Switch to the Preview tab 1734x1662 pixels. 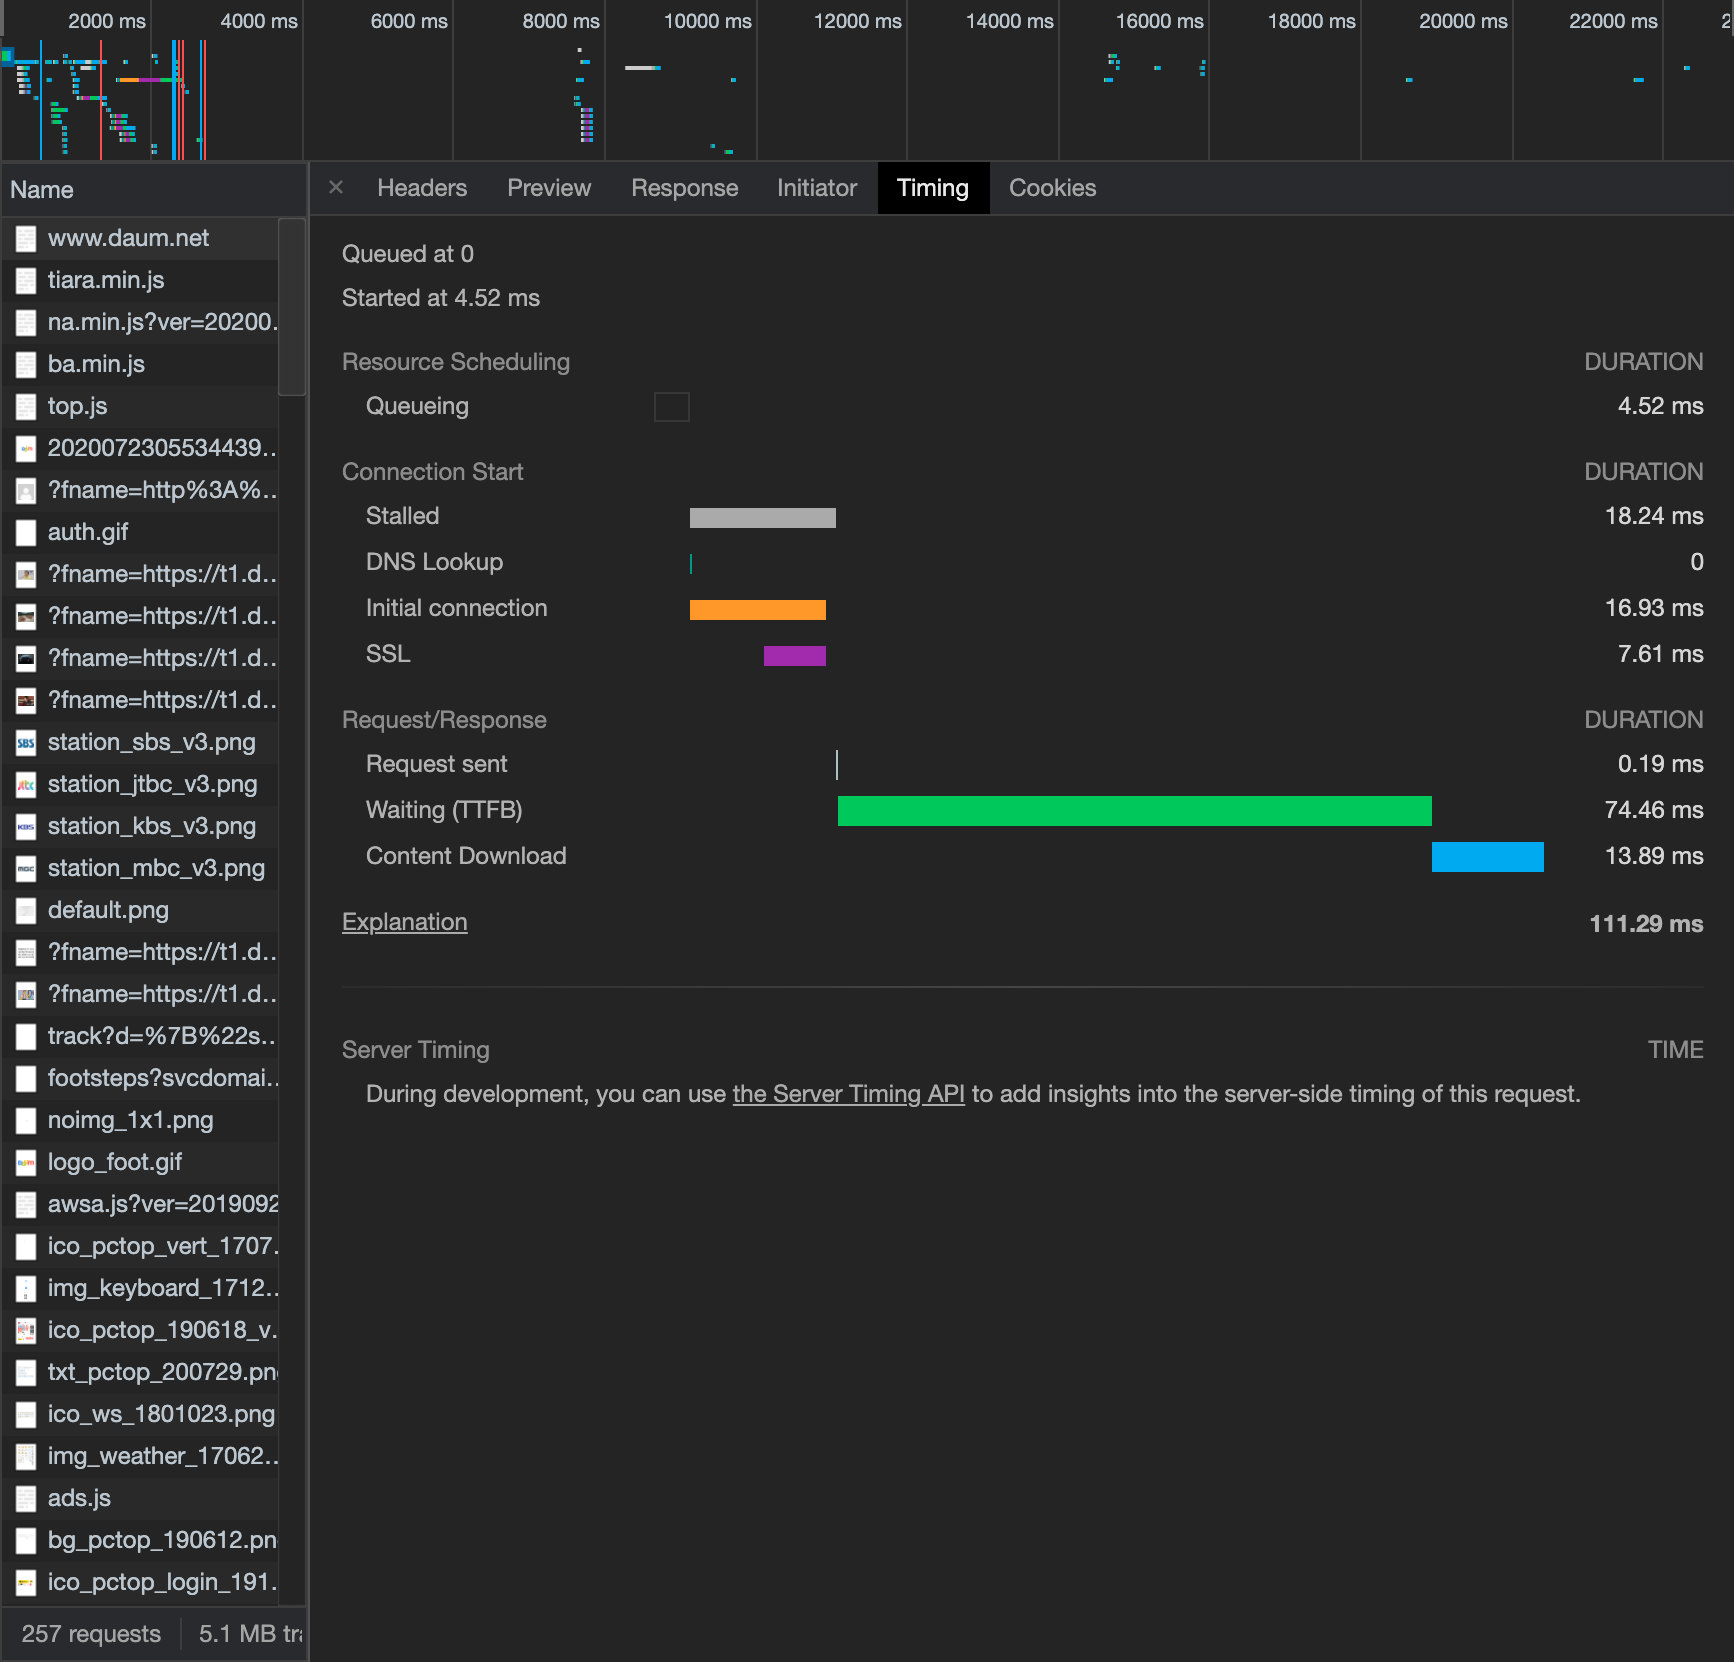549,188
